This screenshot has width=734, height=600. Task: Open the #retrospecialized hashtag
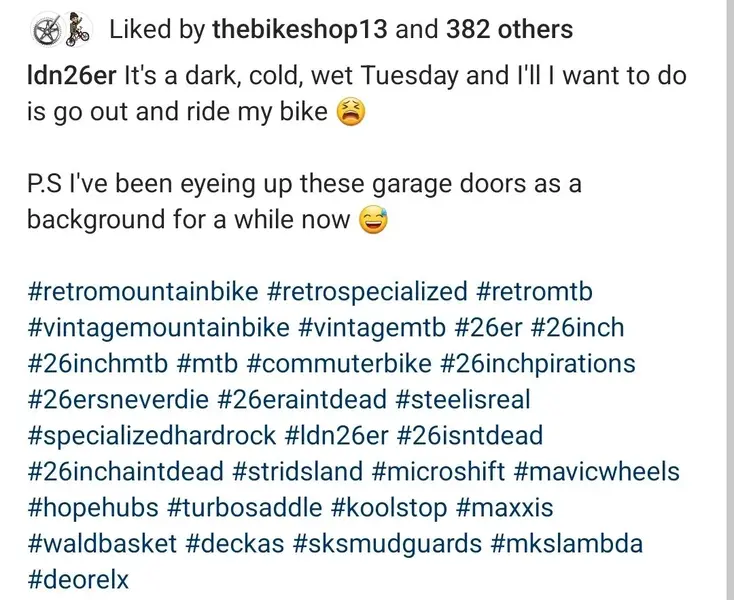click(367, 292)
